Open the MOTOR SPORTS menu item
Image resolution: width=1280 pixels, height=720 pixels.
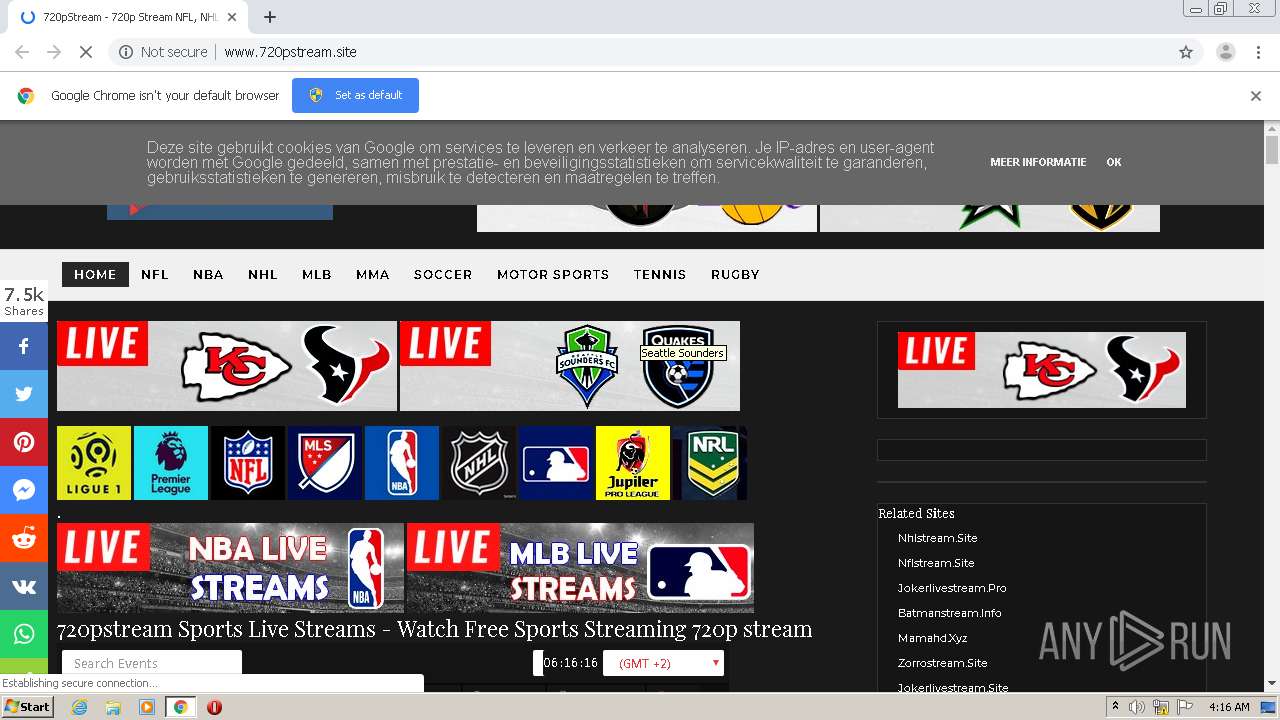[553, 274]
